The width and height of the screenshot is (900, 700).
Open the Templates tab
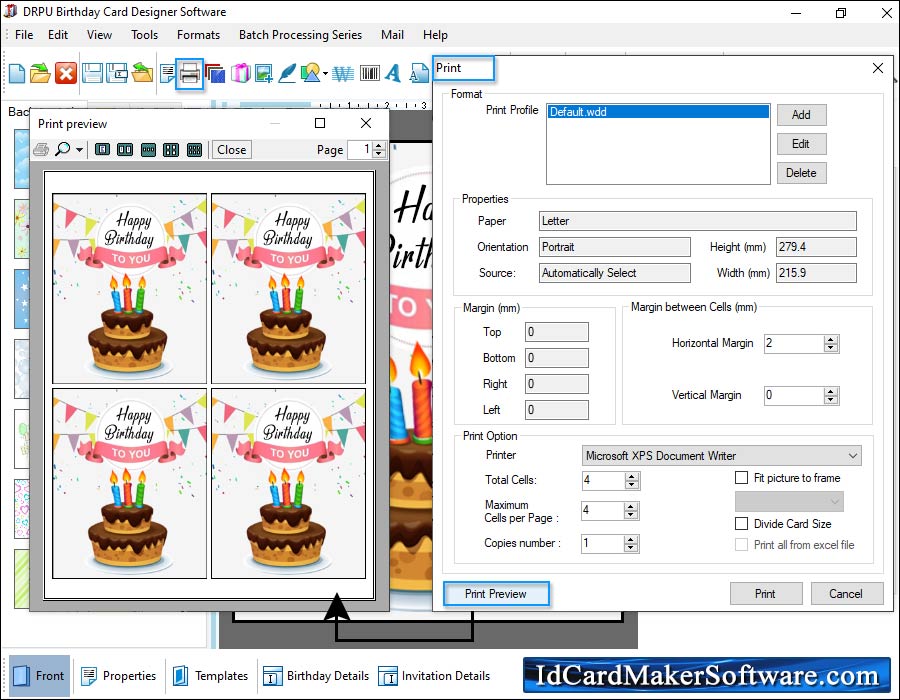click(210, 676)
